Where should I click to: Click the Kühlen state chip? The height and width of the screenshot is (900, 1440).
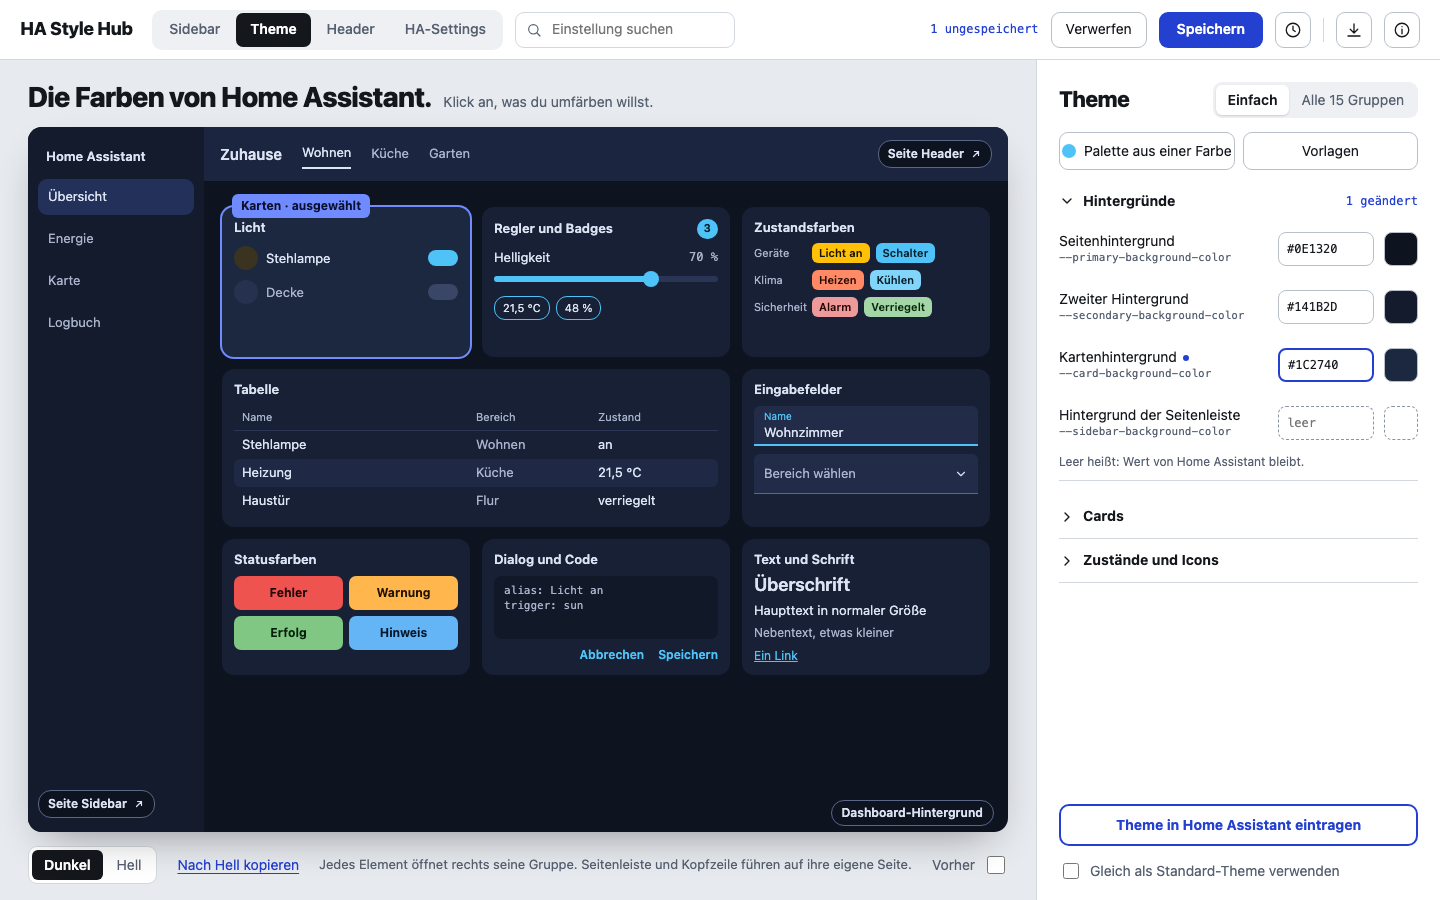tap(895, 280)
